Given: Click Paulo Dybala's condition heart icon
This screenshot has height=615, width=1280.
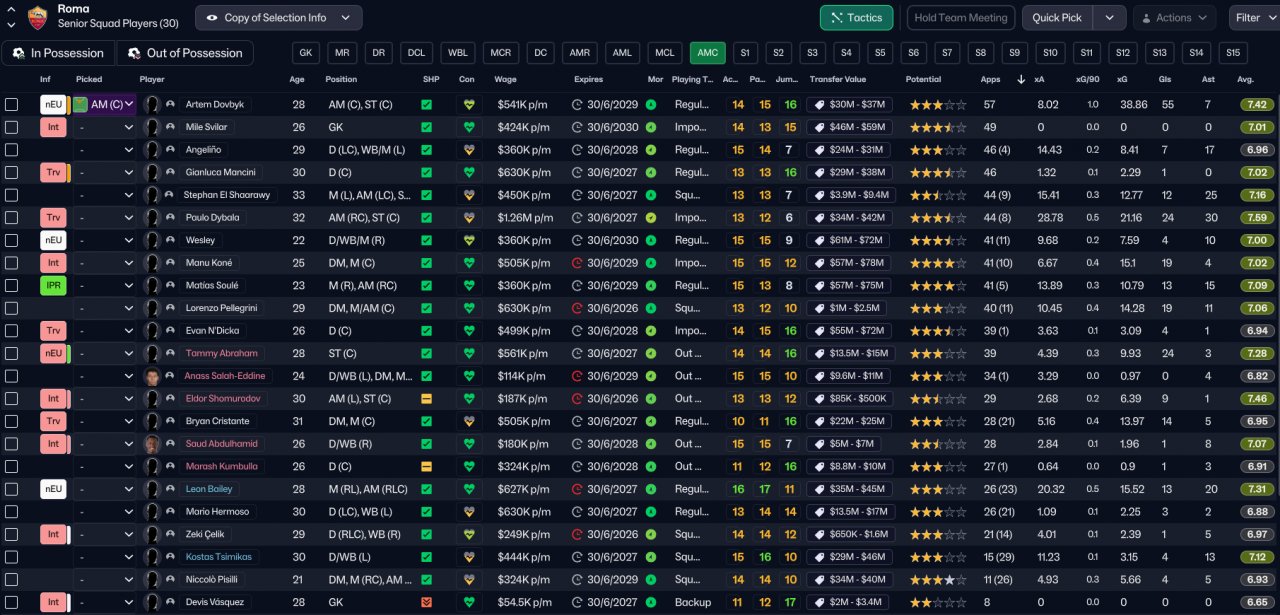Looking at the screenshot, I should [x=467, y=217].
